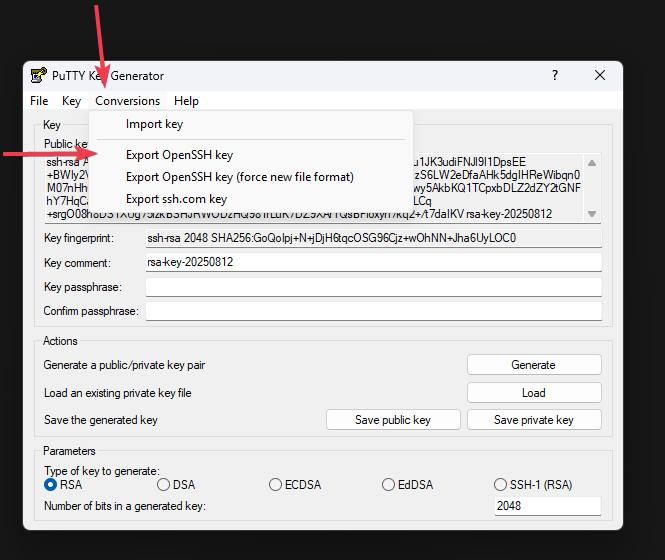Click public key scrollbar up arrow
The image size is (665, 560).
click(x=592, y=163)
